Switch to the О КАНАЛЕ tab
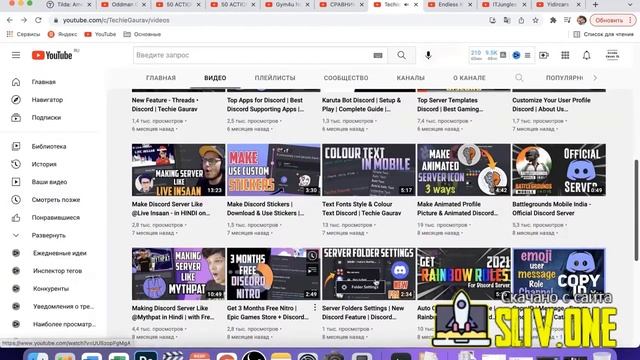 click(x=469, y=78)
